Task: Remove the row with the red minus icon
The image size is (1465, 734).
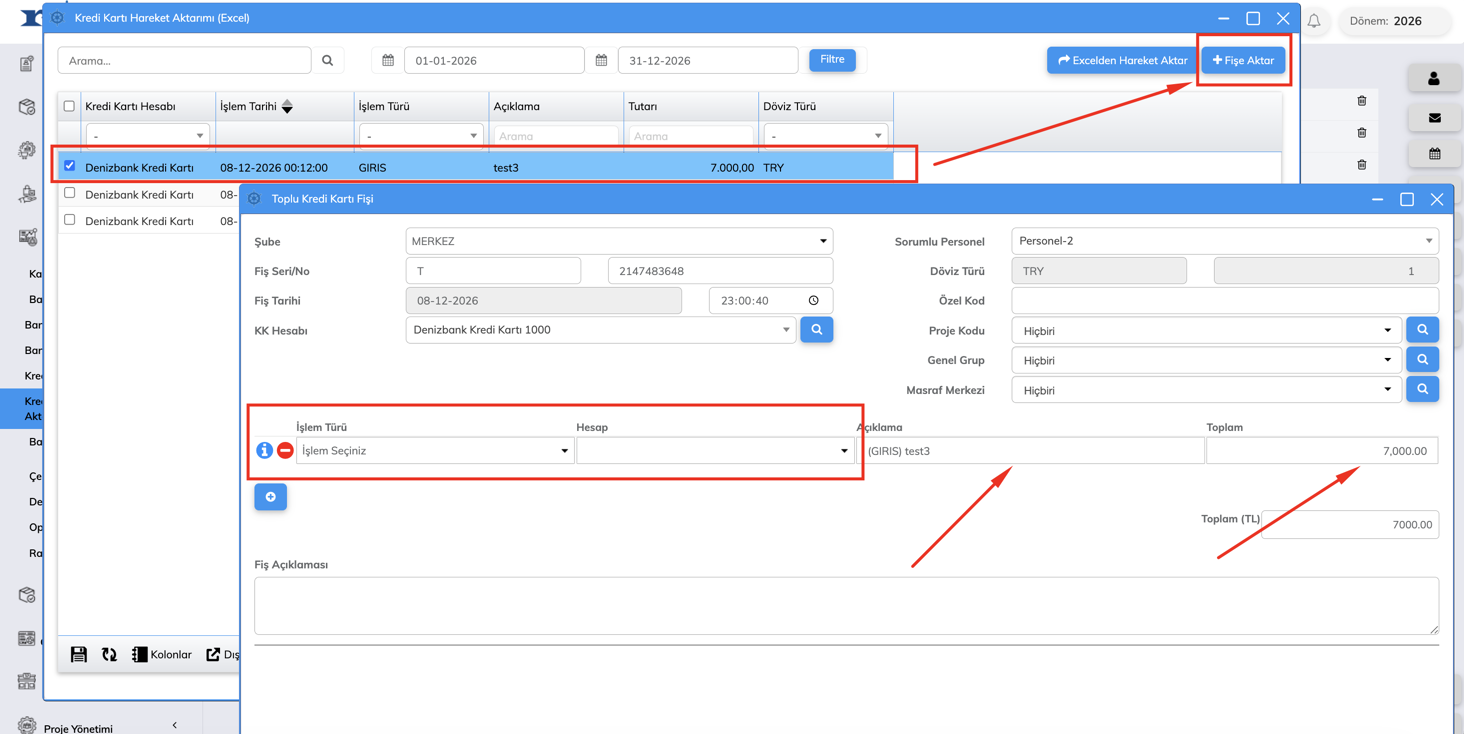Action: (285, 451)
